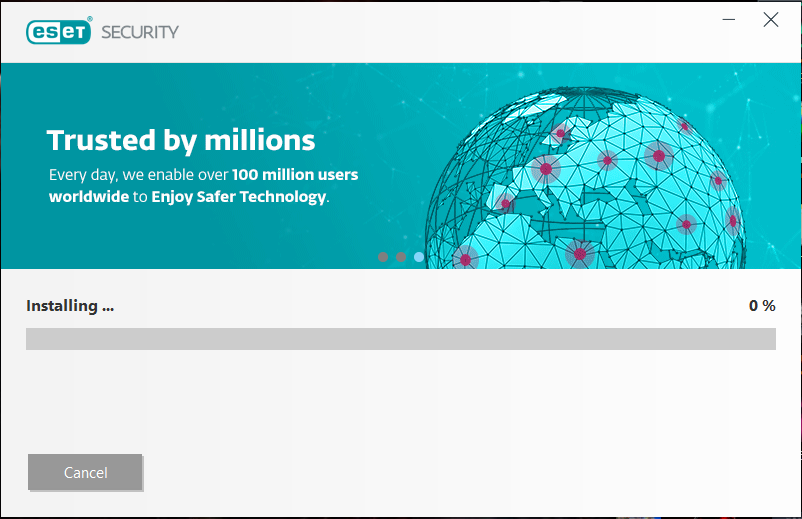Cancel the installation
This screenshot has height=519, width=802.
(85, 472)
